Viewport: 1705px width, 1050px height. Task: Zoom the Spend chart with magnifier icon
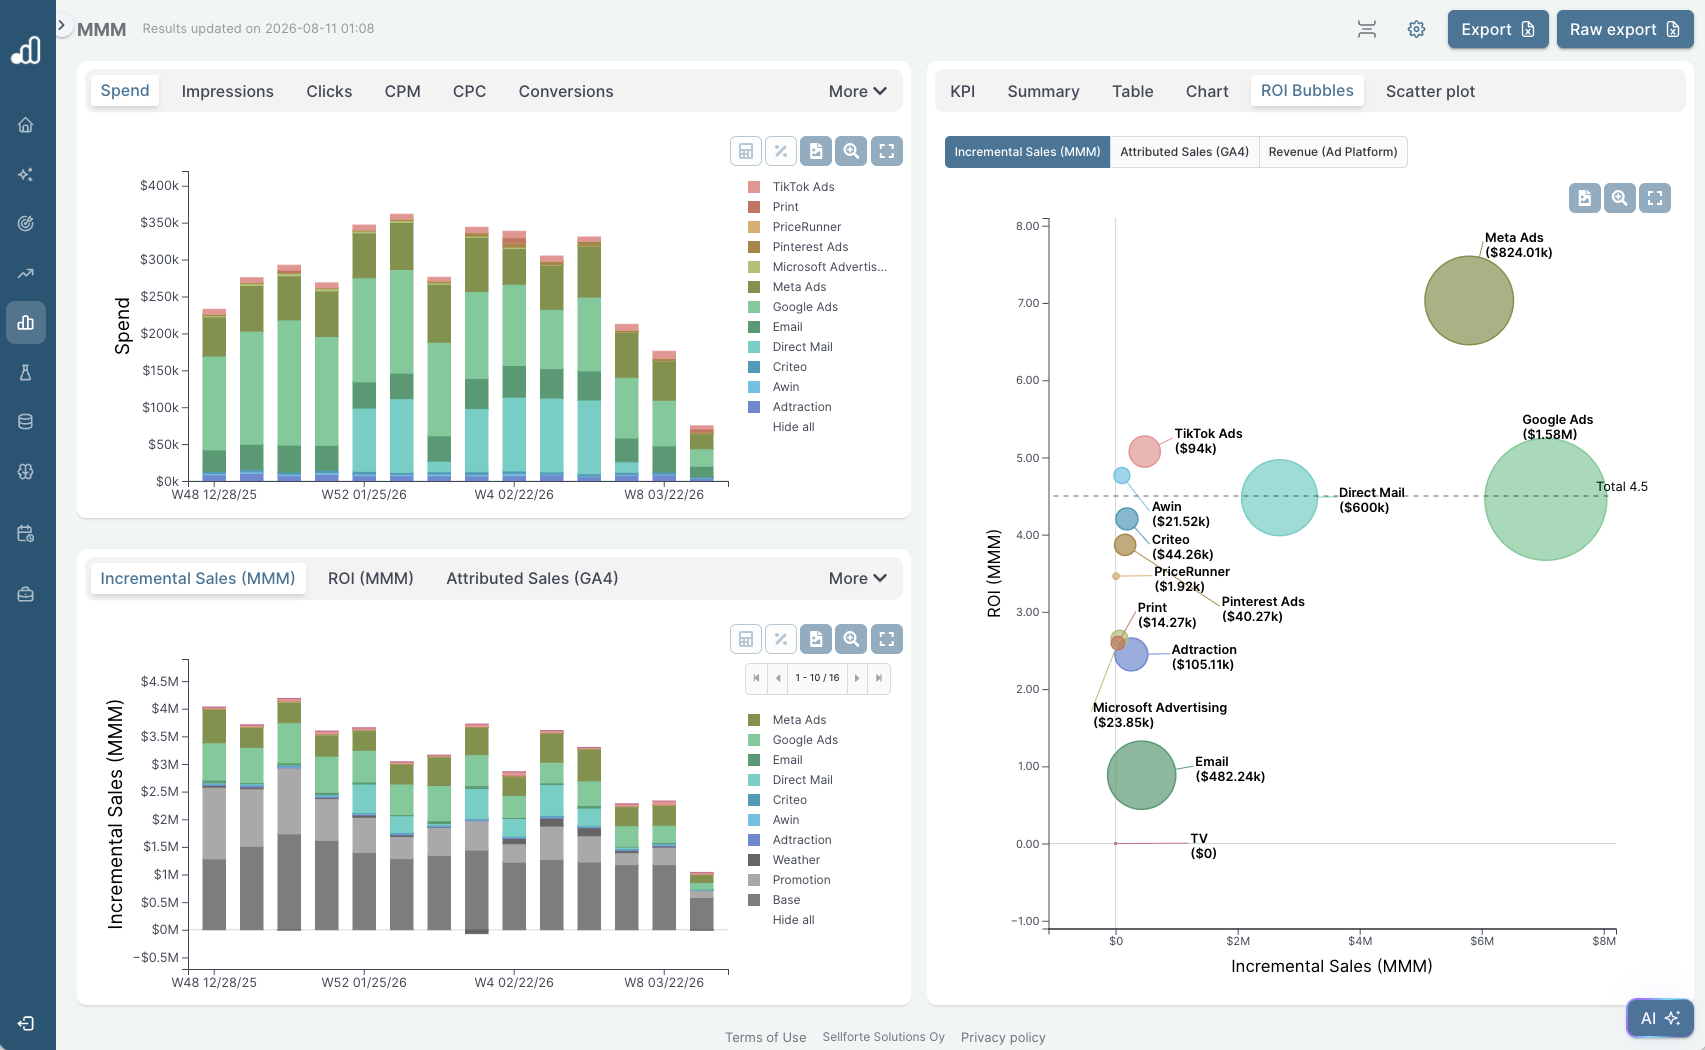pos(851,151)
